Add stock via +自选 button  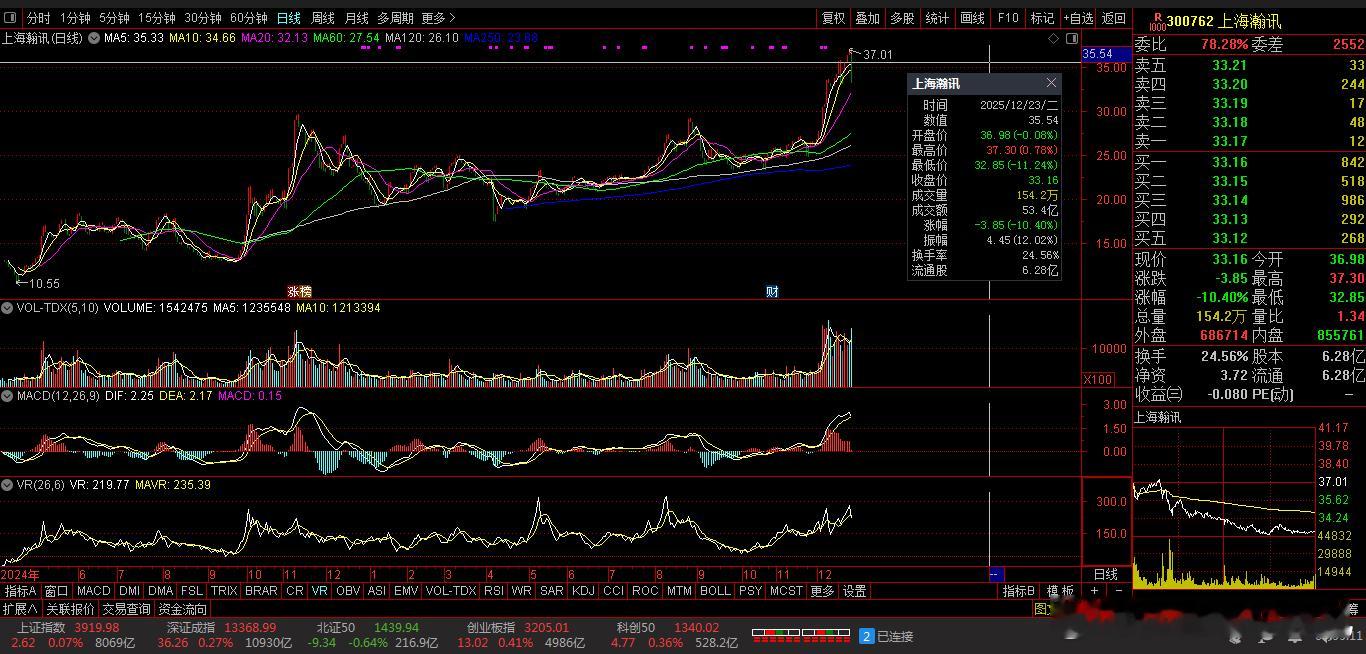tap(1078, 18)
